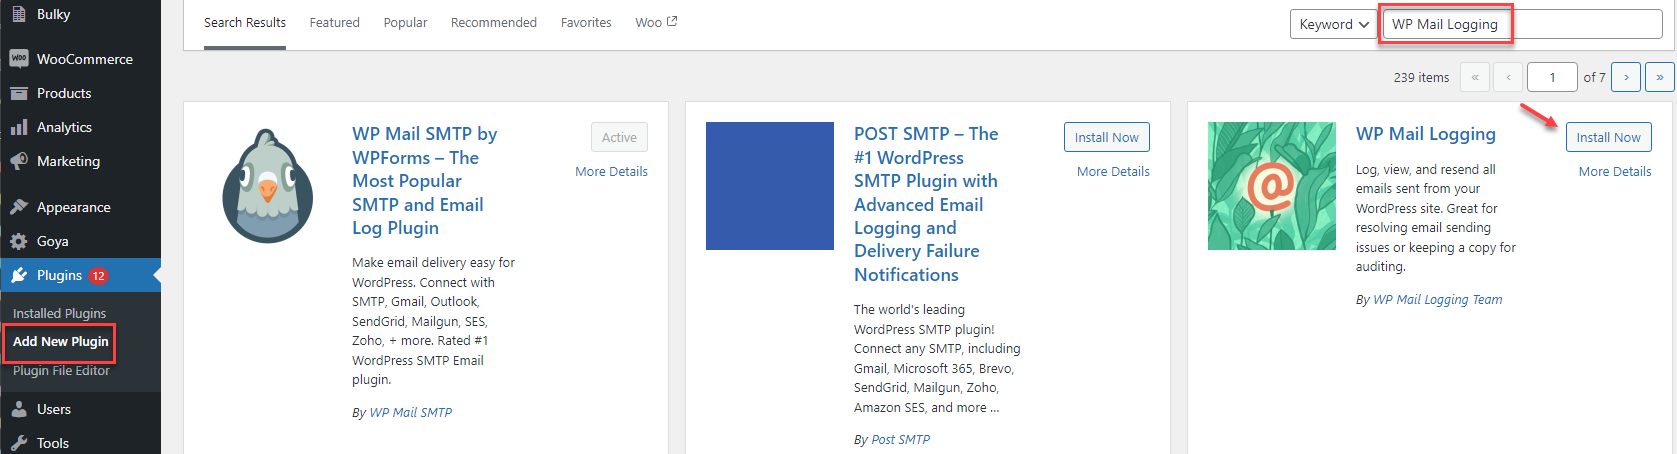The height and width of the screenshot is (454, 1677).
Task: Open the Analytics bar chart icon
Action: [19, 127]
